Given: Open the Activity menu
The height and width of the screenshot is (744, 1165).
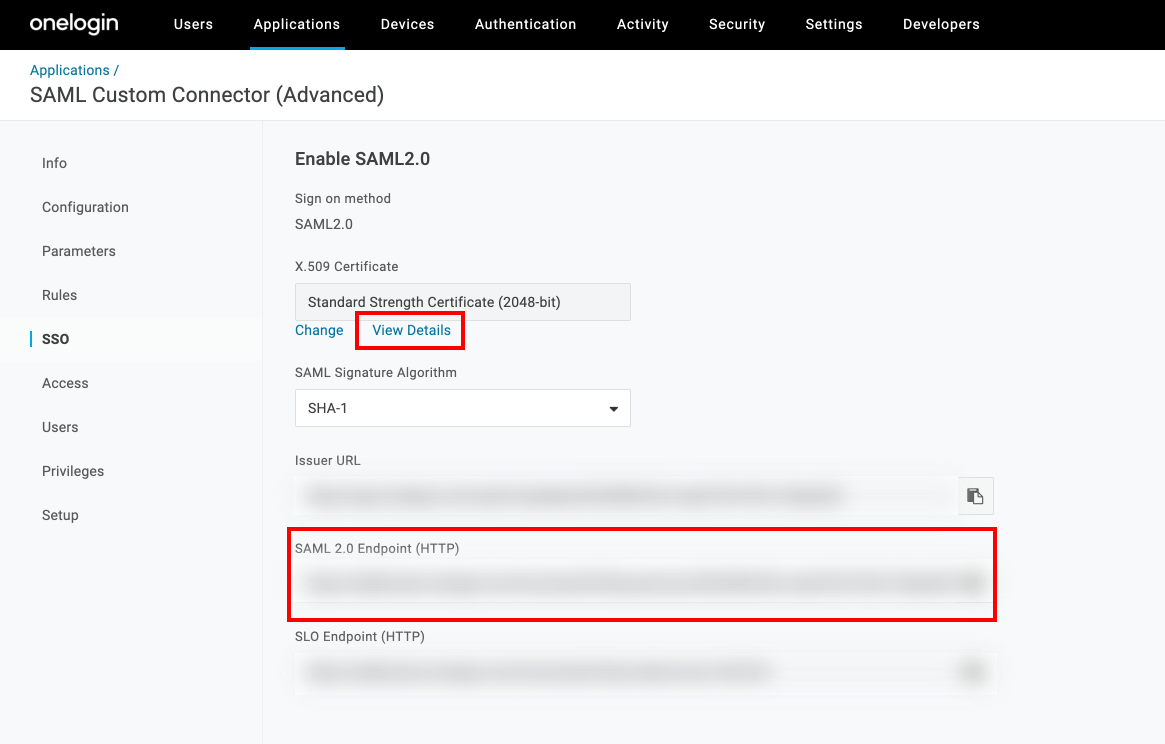Looking at the screenshot, I should pyautogui.click(x=642, y=24).
